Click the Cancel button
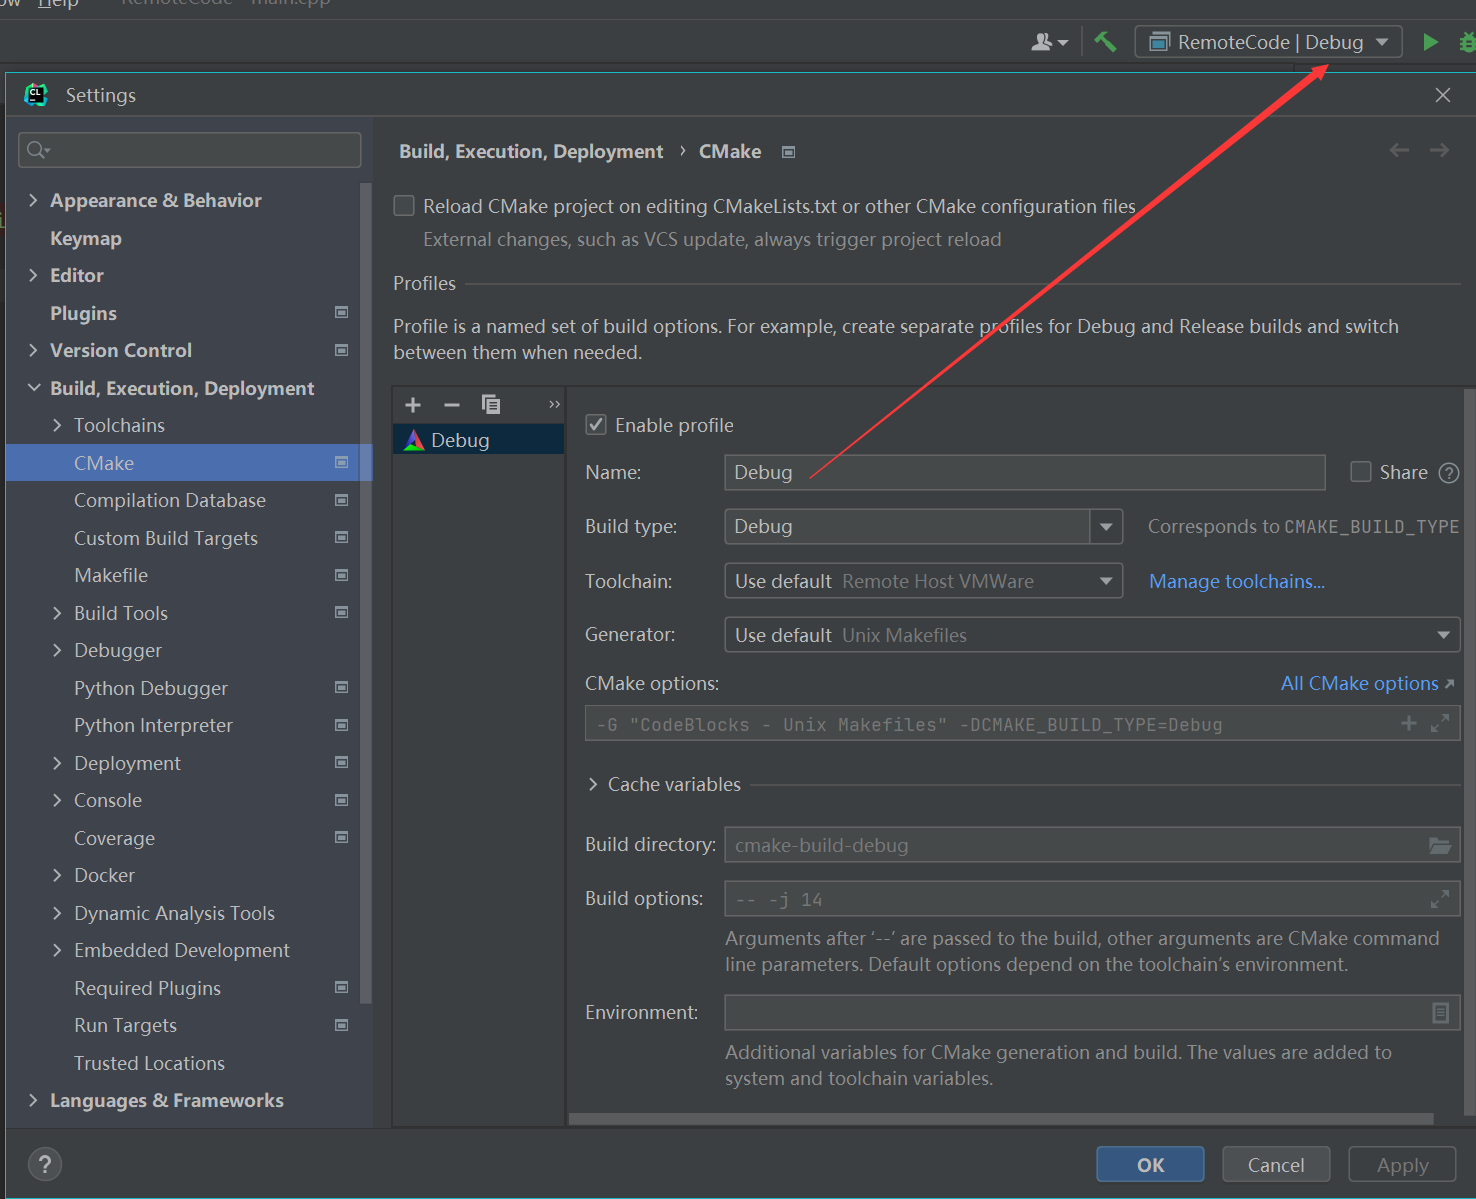 (1276, 1165)
